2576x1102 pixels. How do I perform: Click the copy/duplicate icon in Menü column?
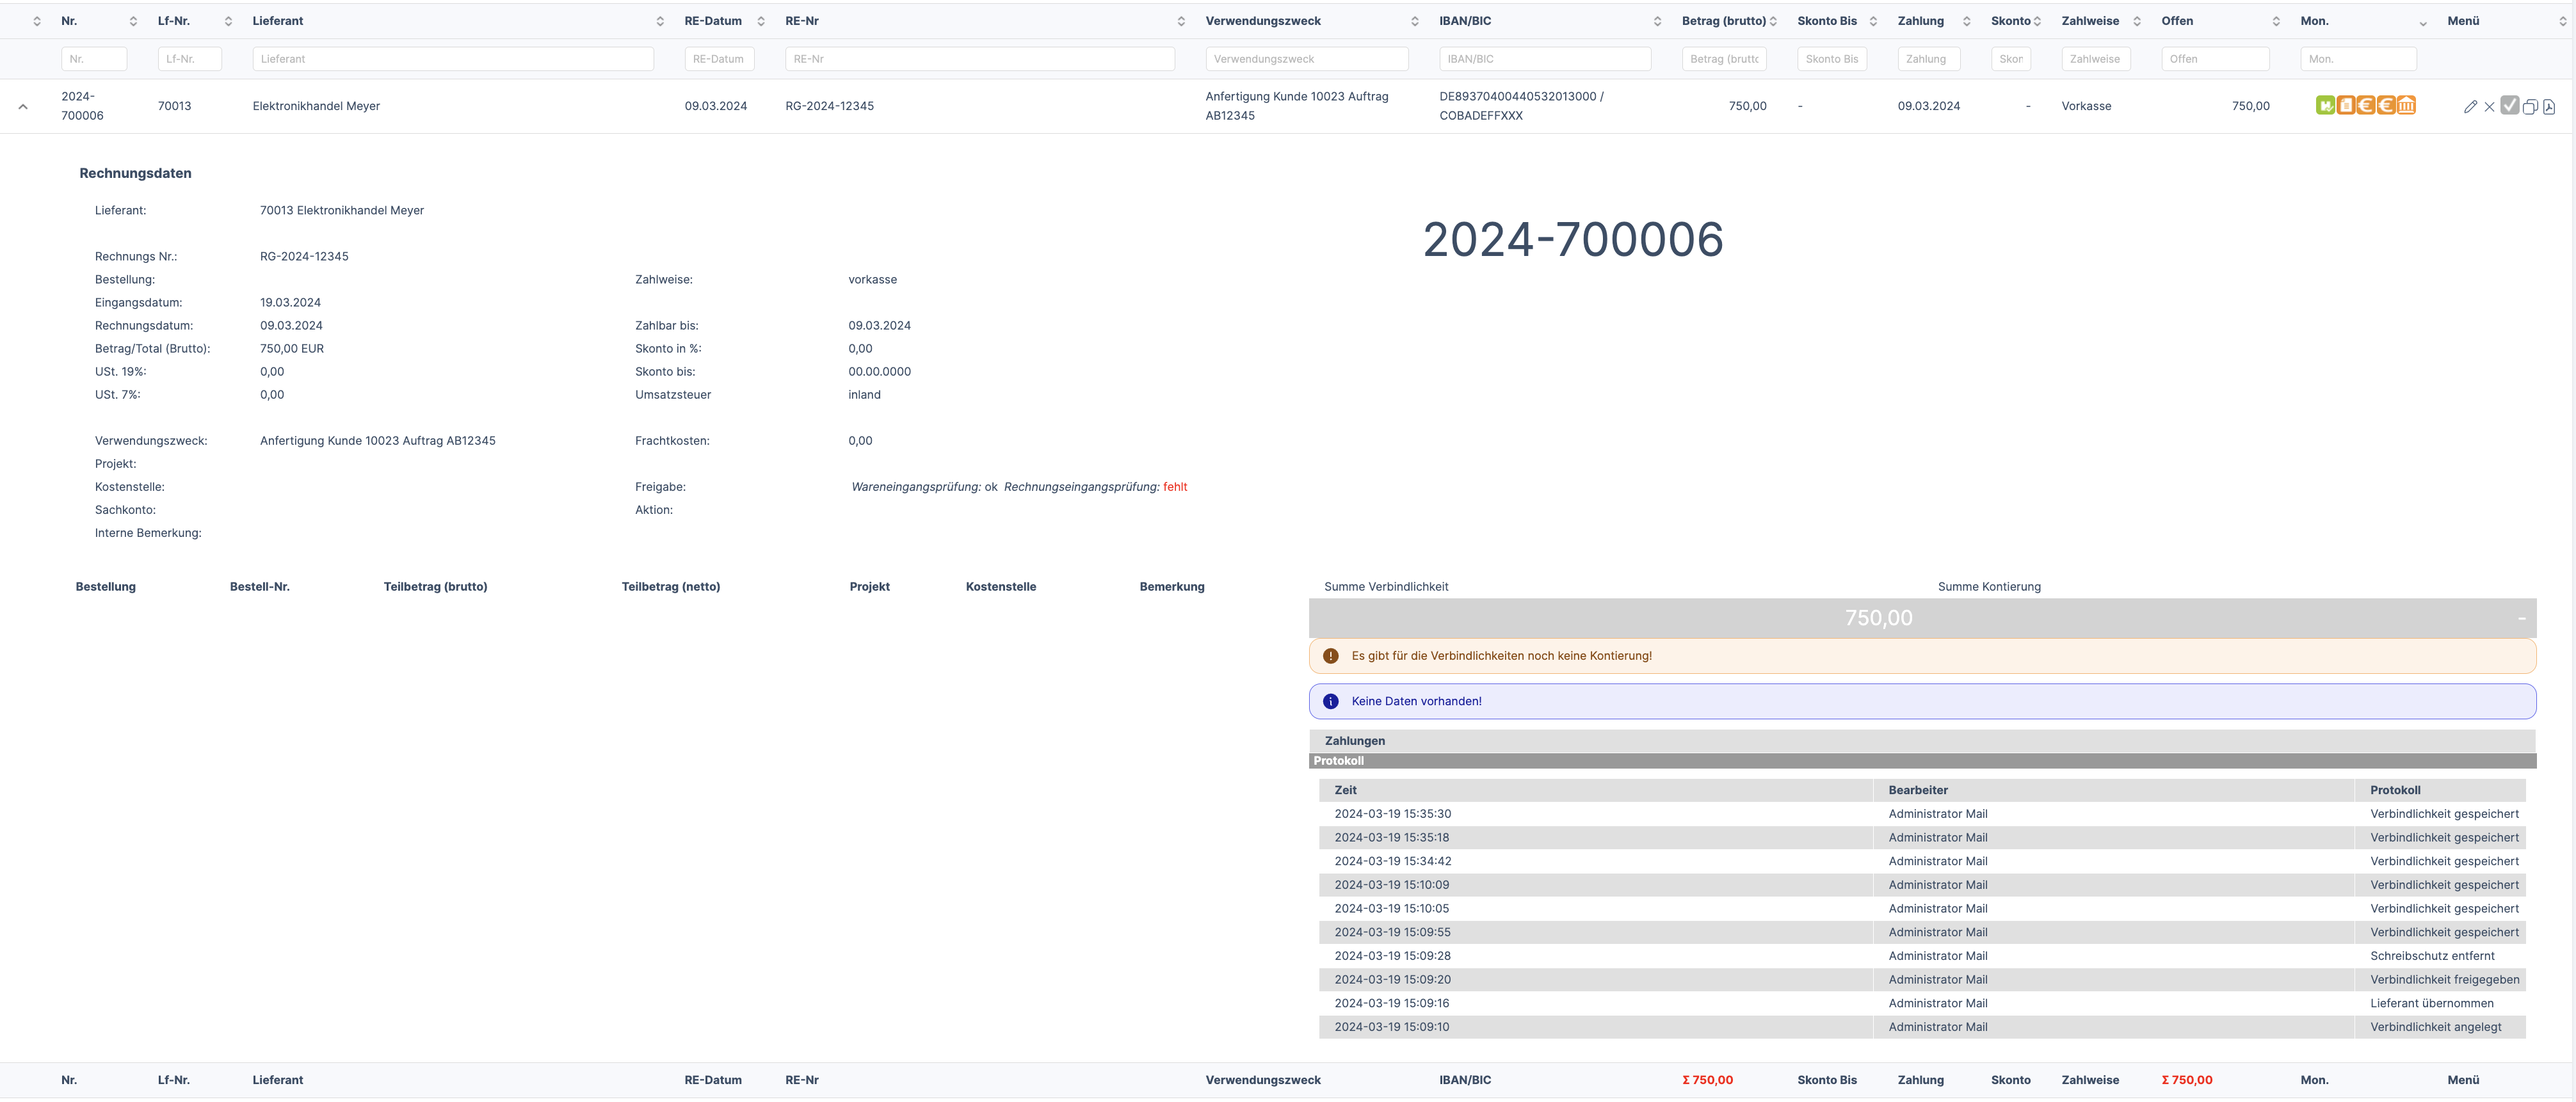click(2530, 107)
